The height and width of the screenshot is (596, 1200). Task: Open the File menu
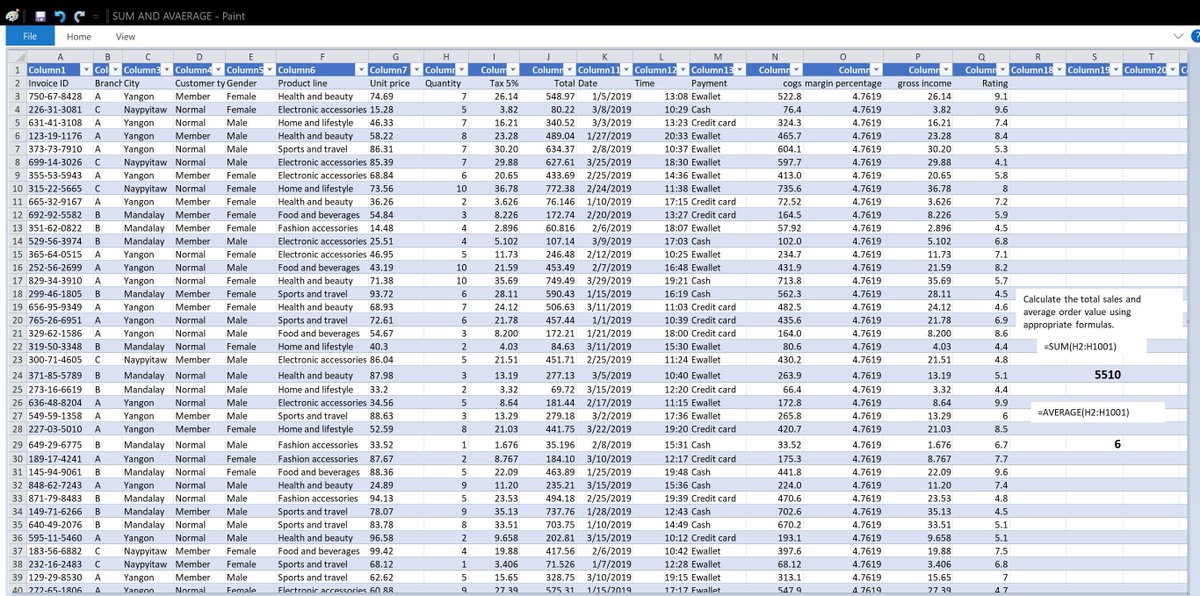30,35
